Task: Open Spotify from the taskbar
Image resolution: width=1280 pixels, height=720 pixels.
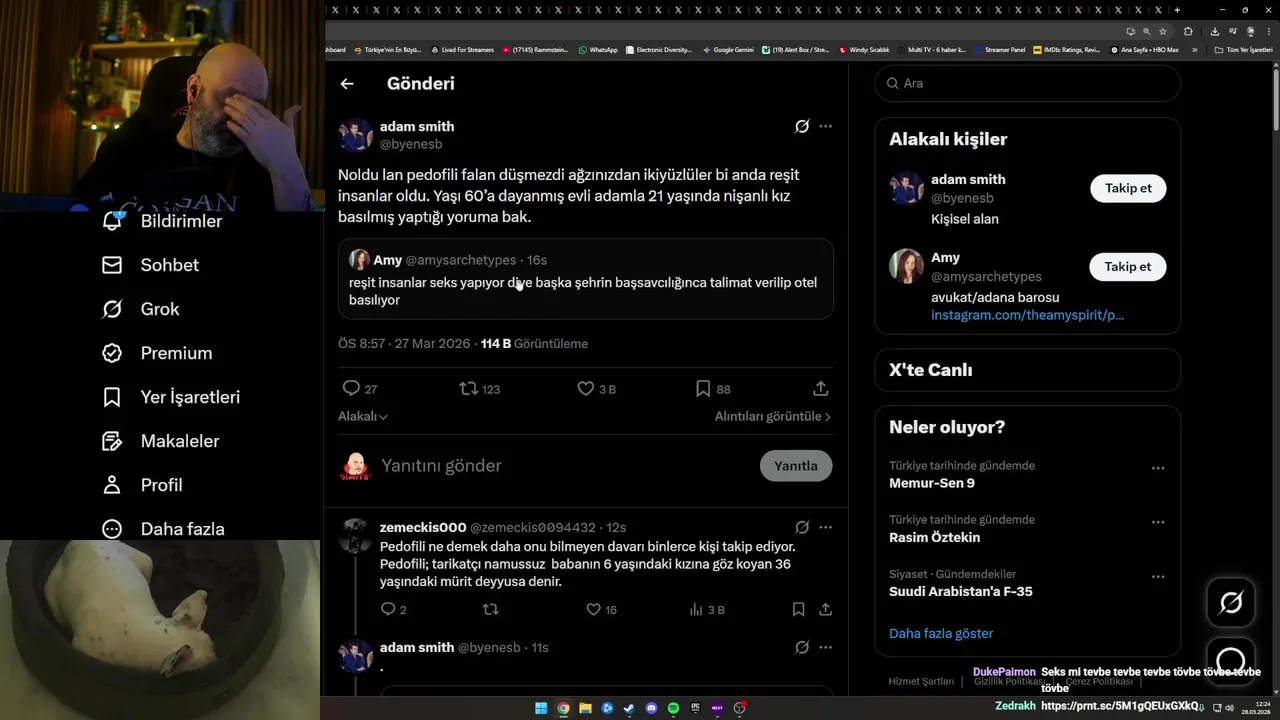Action: [x=673, y=708]
